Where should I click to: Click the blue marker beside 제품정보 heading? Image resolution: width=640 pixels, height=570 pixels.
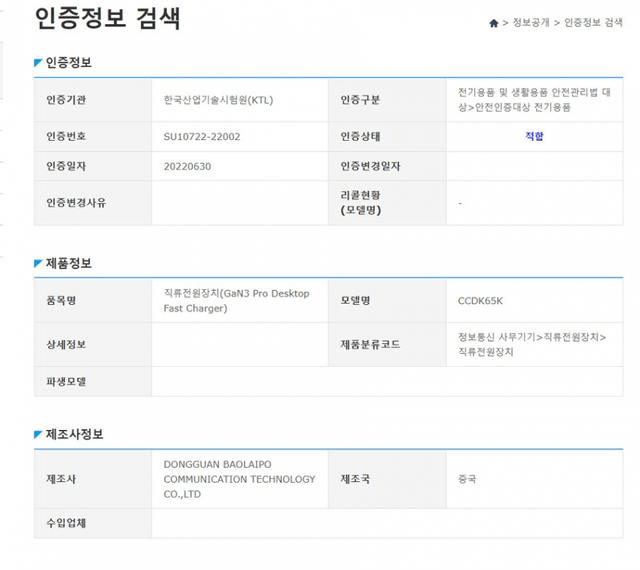[38, 263]
